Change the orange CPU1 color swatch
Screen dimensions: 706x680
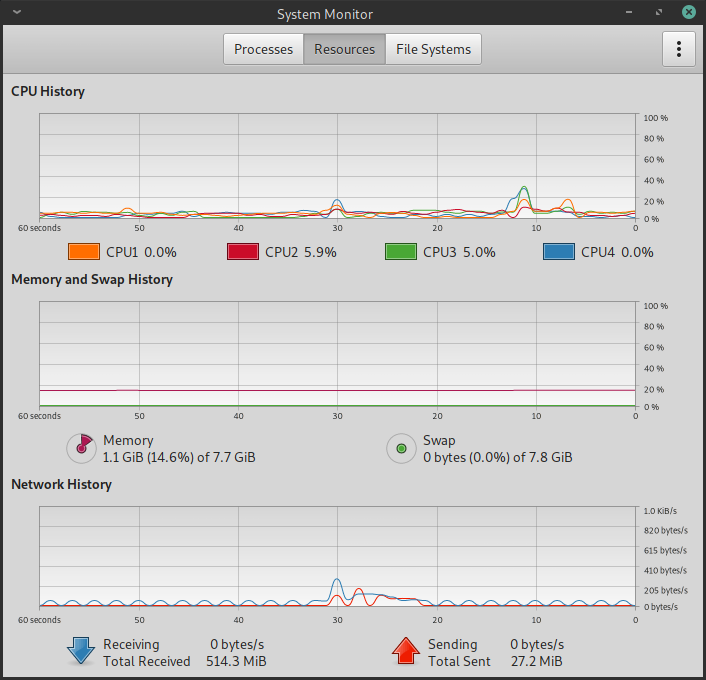pos(84,252)
